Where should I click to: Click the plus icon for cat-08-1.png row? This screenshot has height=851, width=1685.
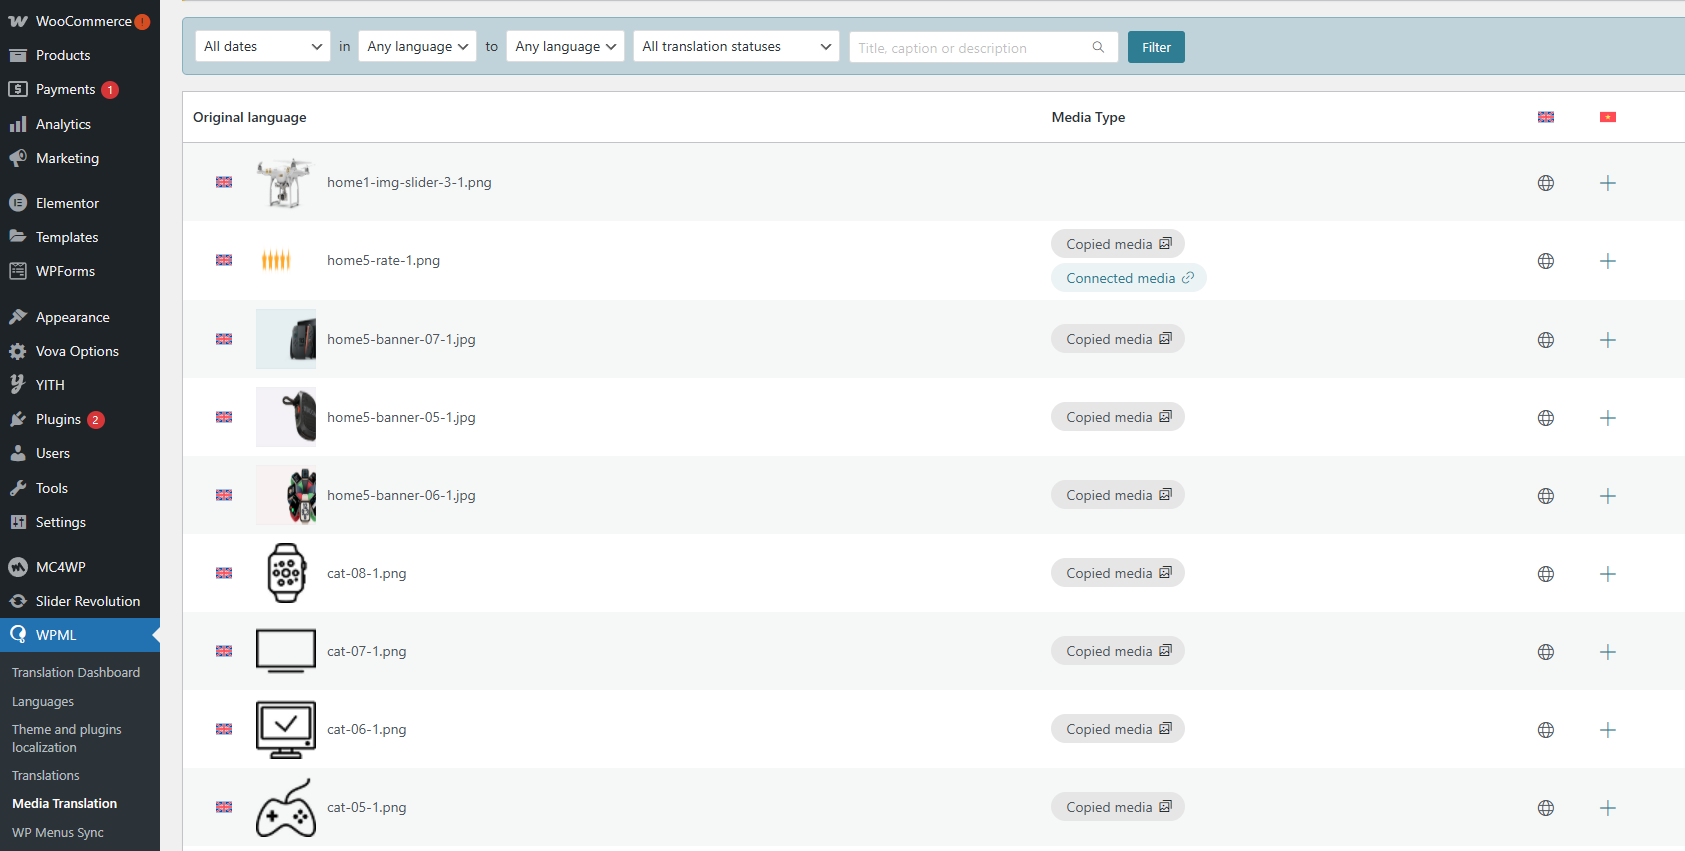pyautogui.click(x=1607, y=574)
